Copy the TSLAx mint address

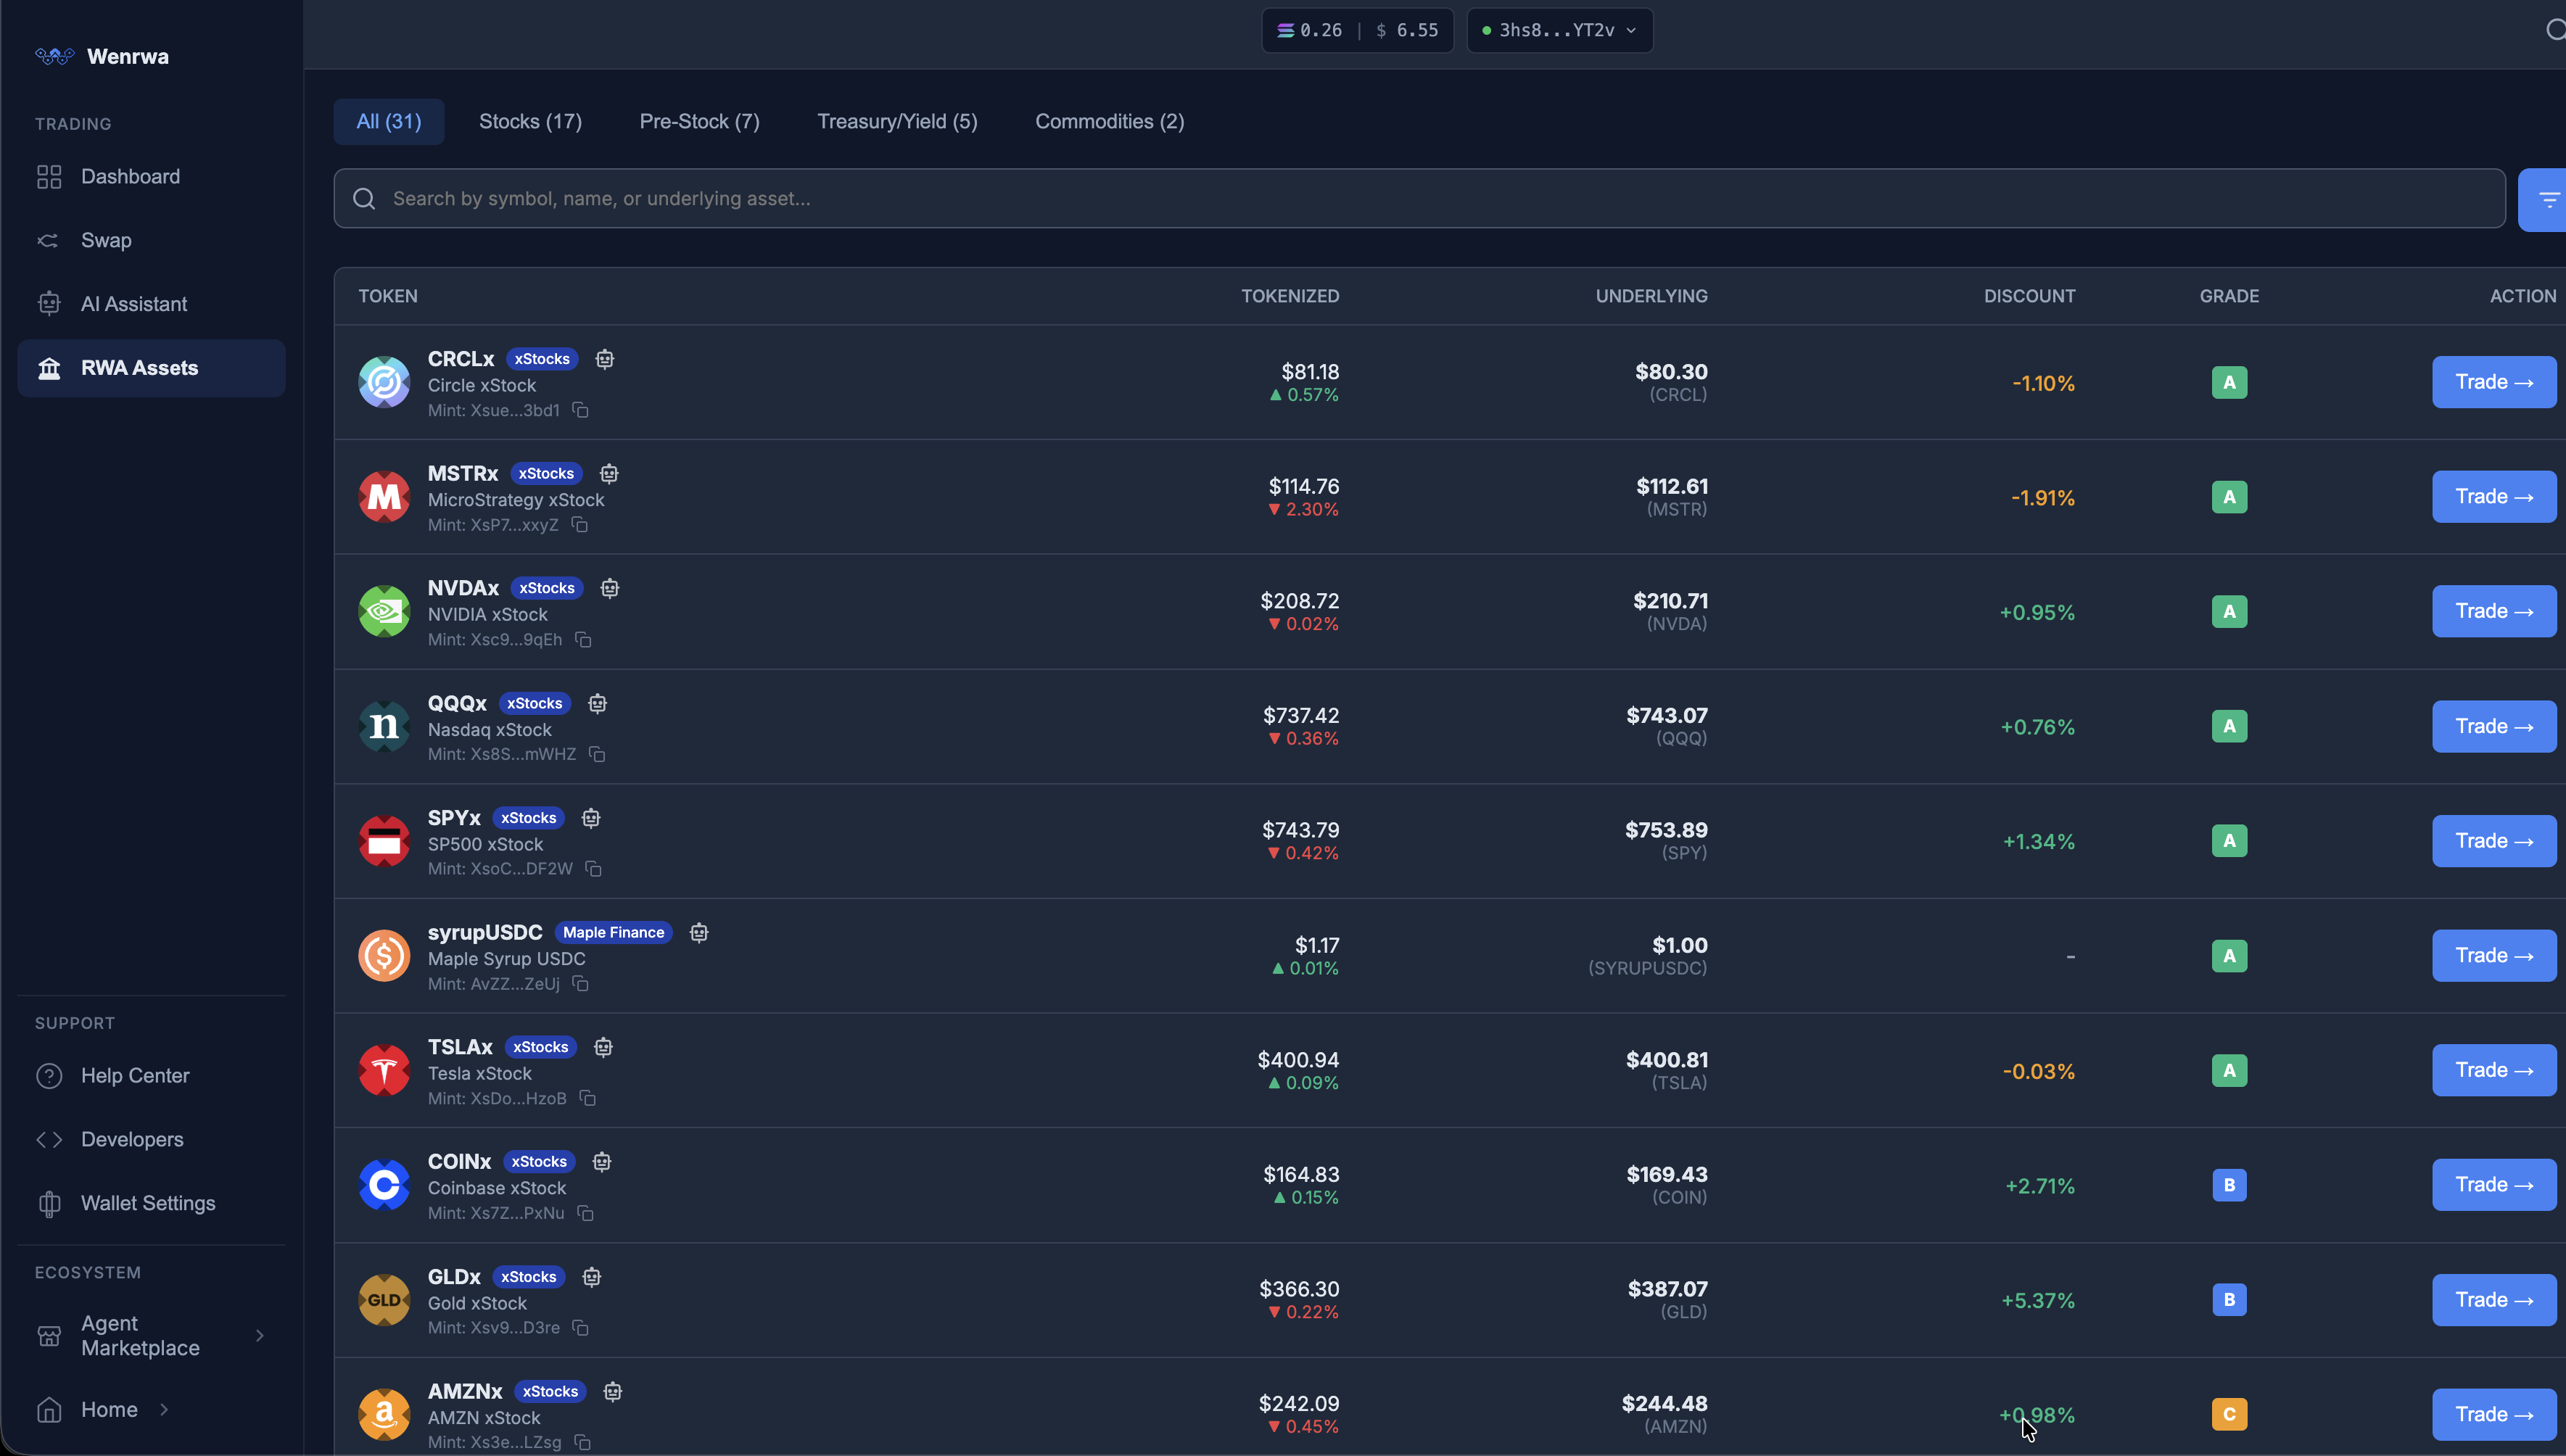[588, 1098]
